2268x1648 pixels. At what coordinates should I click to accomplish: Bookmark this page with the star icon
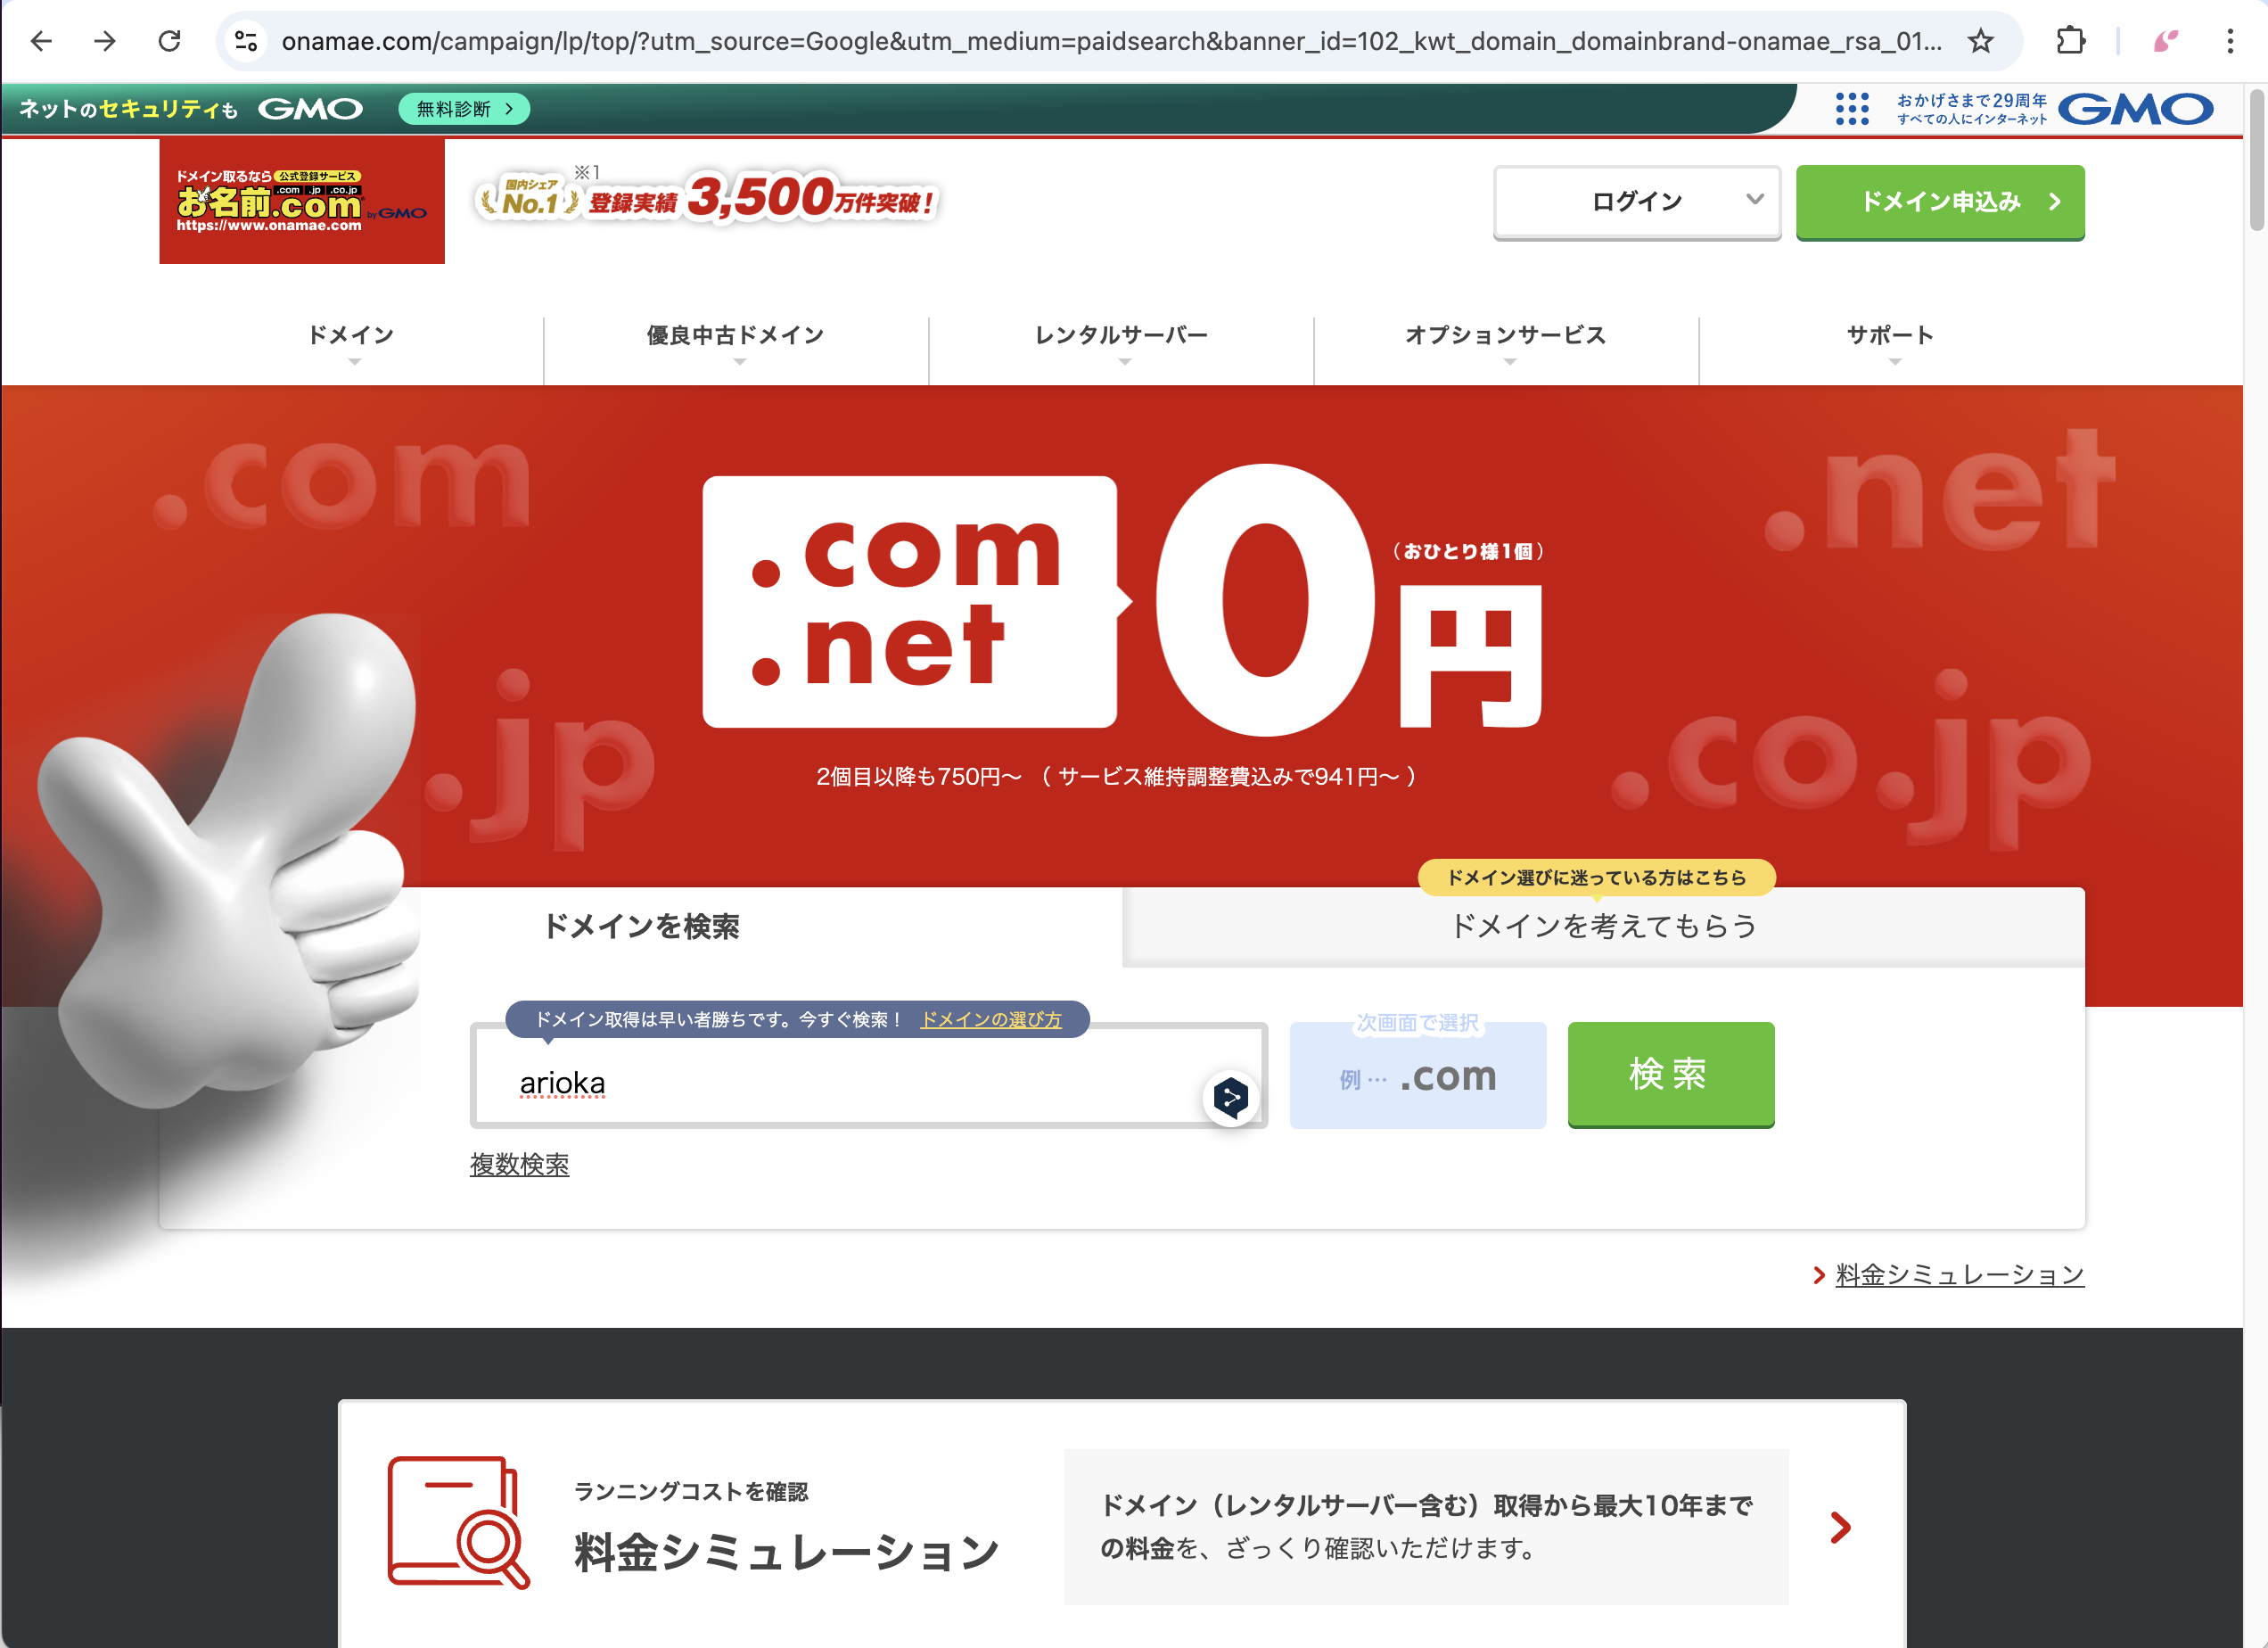coord(1980,41)
